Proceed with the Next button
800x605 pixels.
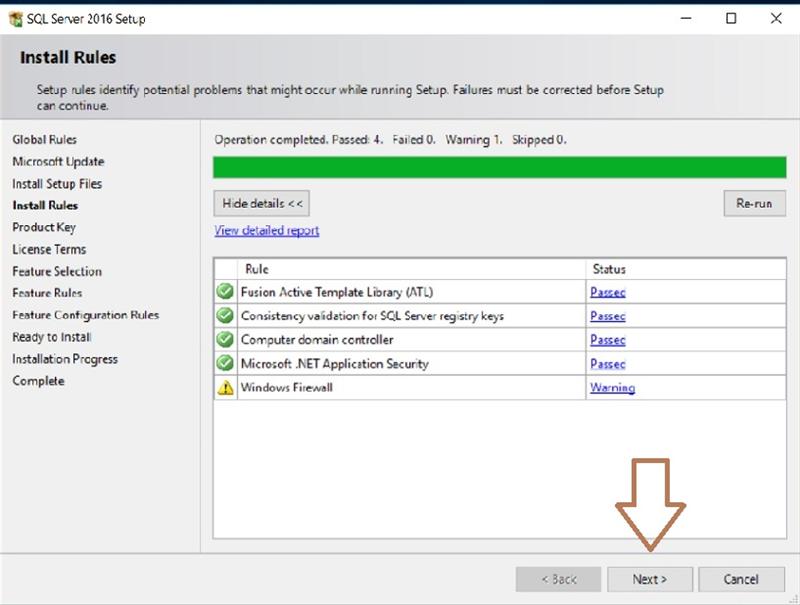(649, 579)
